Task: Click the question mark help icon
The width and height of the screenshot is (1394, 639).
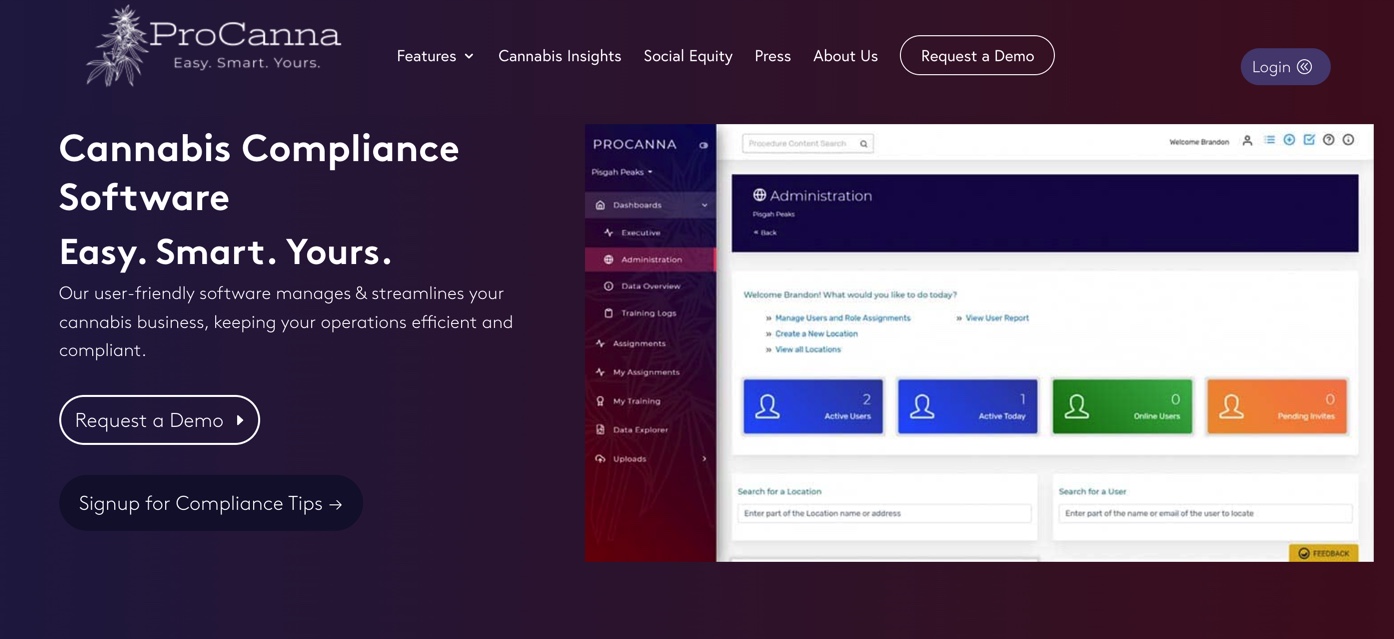Action: coord(1329,140)
